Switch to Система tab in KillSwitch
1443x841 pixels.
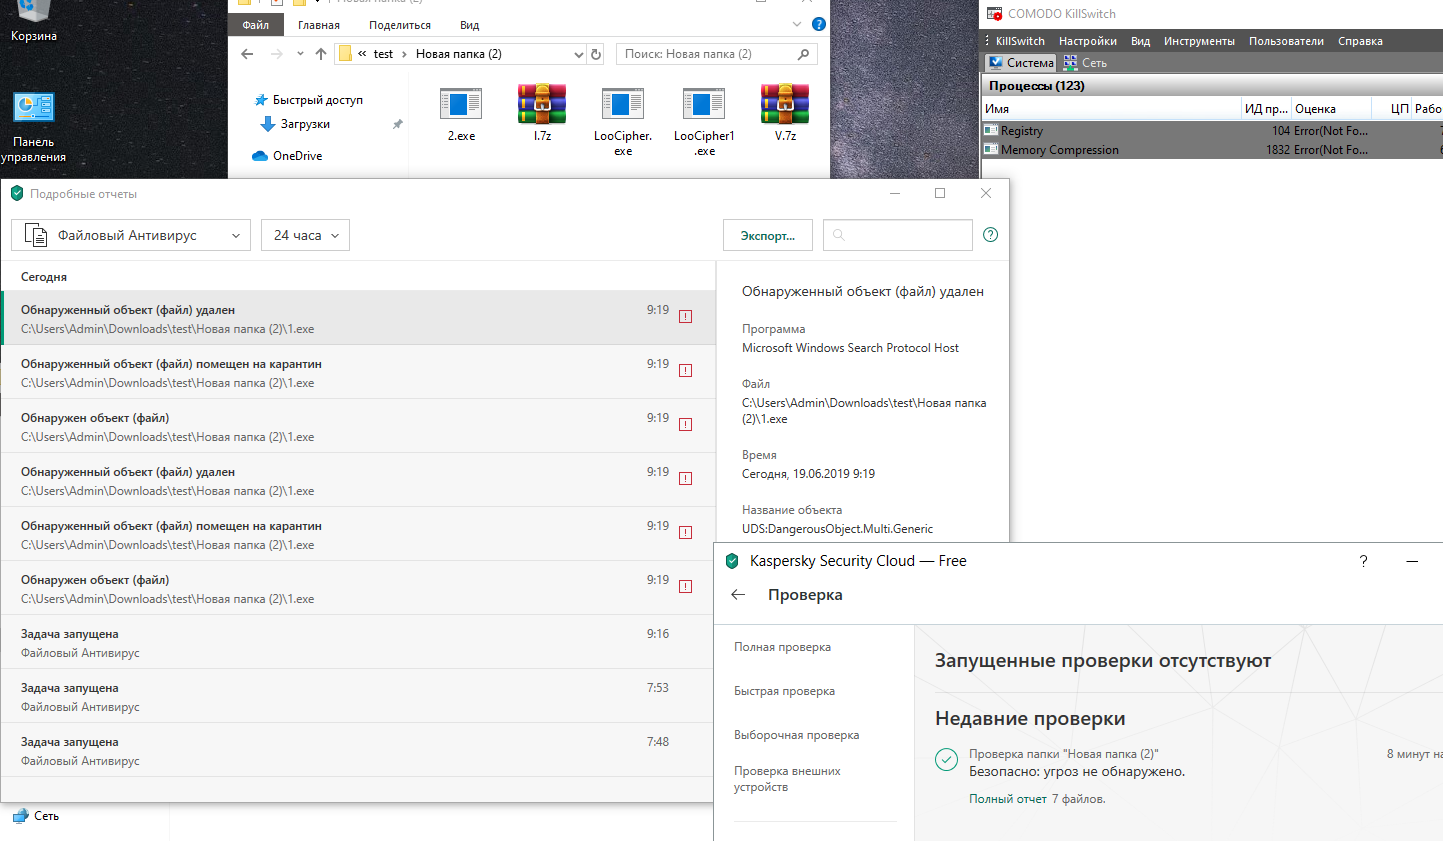[1020, 62]
